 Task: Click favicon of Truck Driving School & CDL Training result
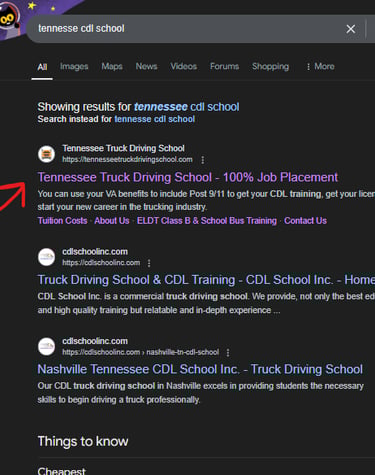click(46, 257)
